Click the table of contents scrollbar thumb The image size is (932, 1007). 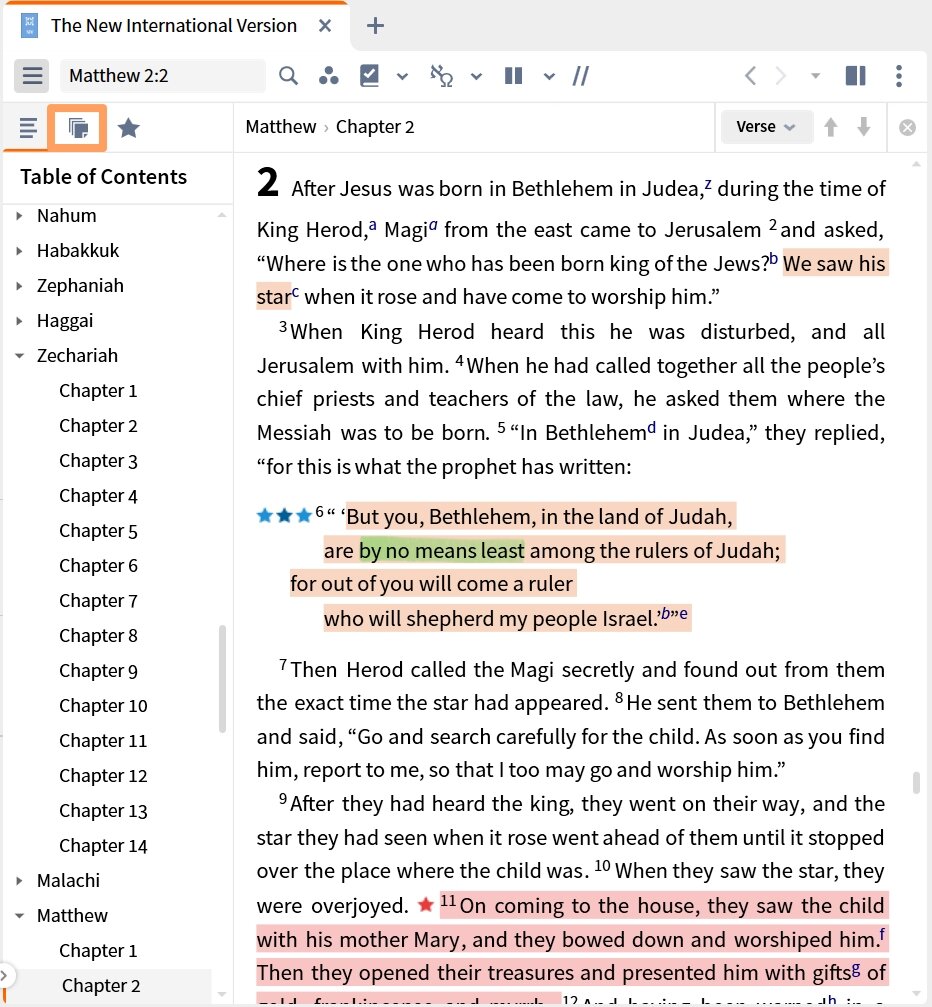(x=222, y=679)
